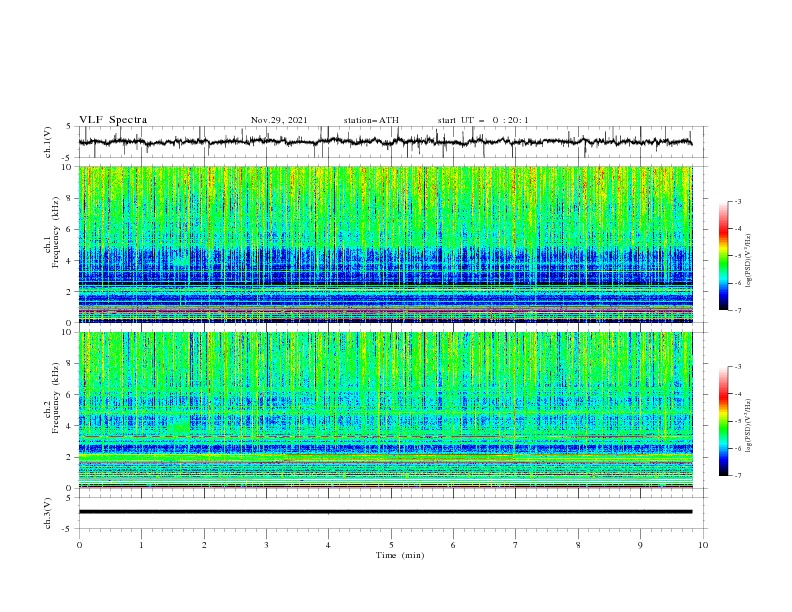This screenshot has height=612, width=792.
Task: Click the time axis tick label '10'
Action: point(703,545)
